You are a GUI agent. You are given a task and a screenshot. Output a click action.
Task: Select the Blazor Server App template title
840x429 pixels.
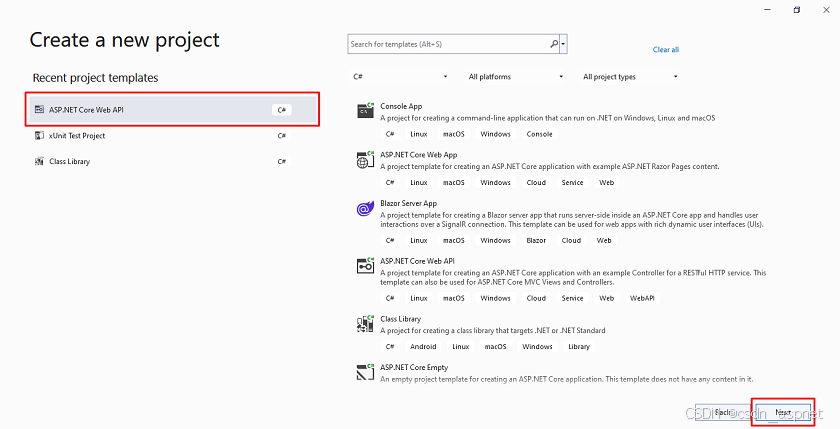[408, 204]
